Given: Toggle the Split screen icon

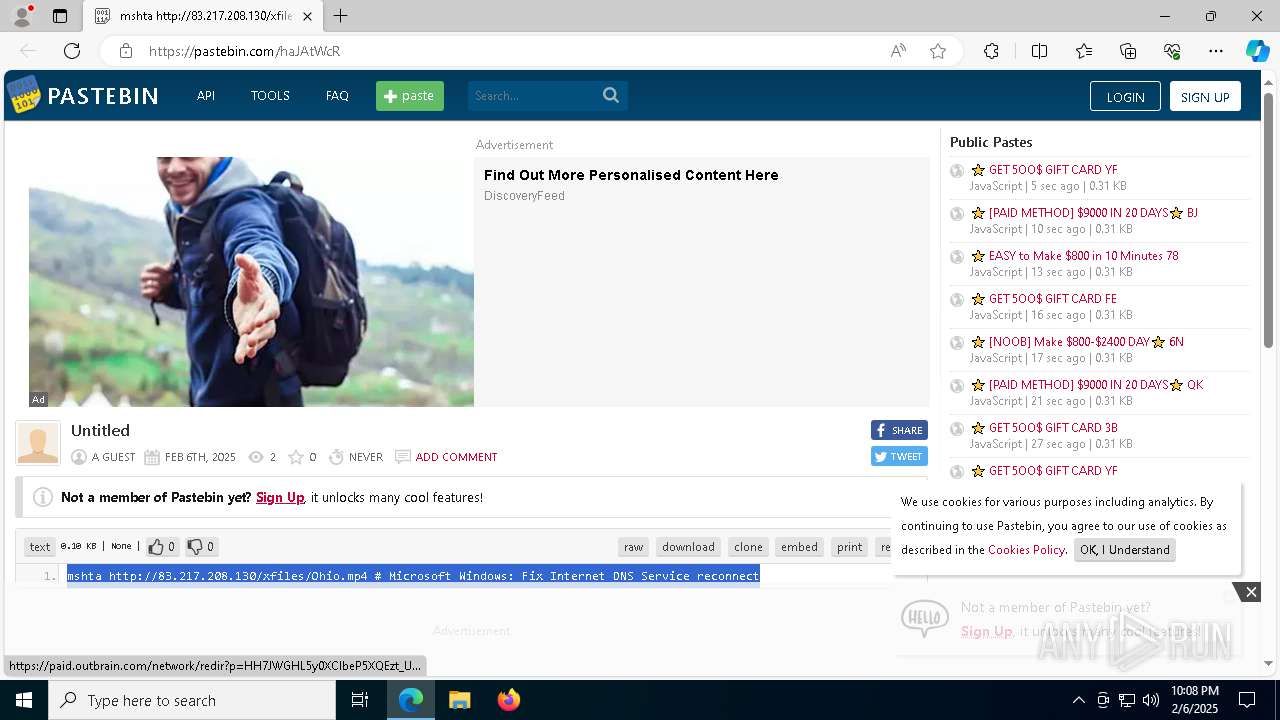Looking at the screenshot, I should [x=1039, y=51].
